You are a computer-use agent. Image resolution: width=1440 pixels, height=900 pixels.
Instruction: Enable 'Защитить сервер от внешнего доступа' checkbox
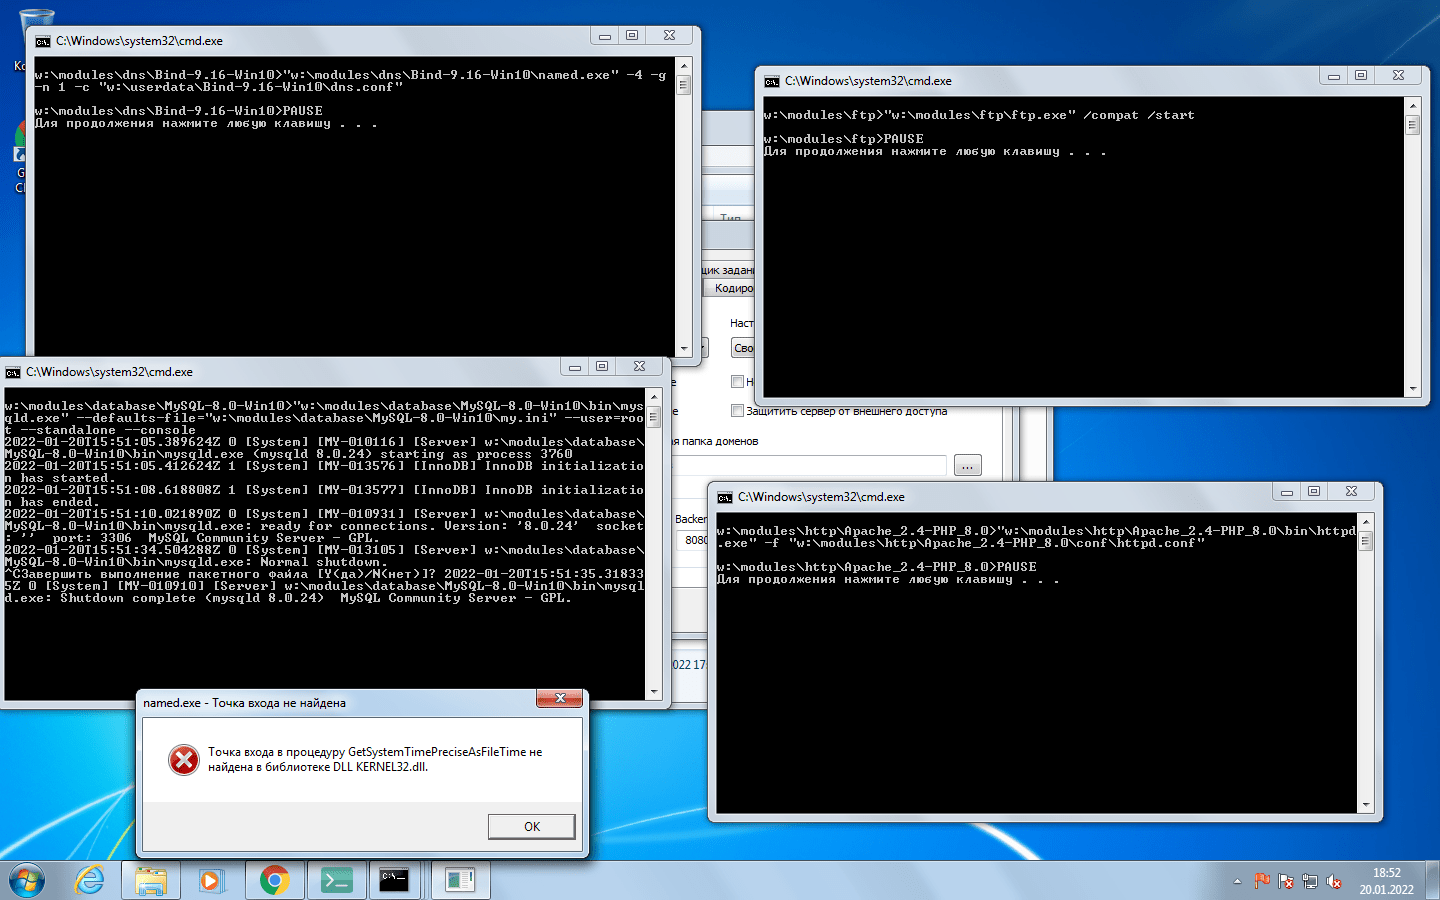737,411
